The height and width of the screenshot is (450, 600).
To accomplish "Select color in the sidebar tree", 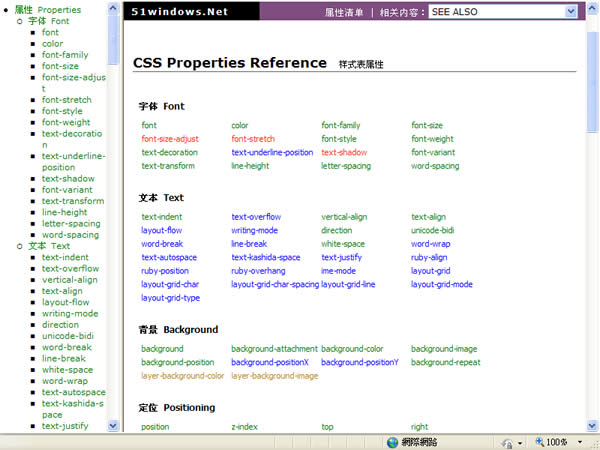I will pos(52,44).
